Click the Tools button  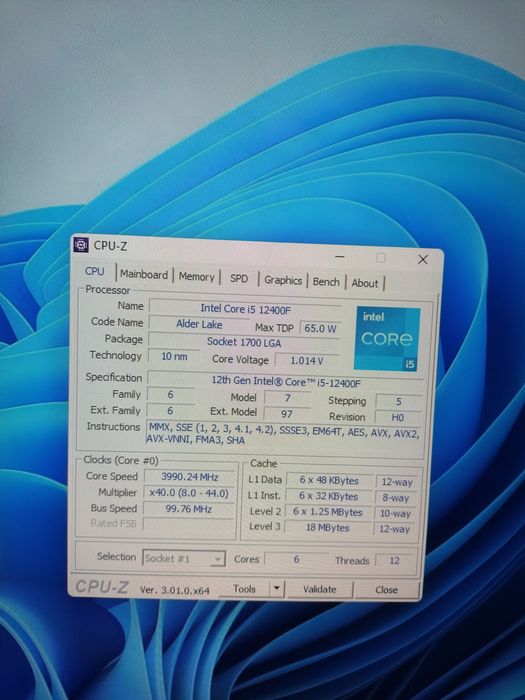pos(245,588)
